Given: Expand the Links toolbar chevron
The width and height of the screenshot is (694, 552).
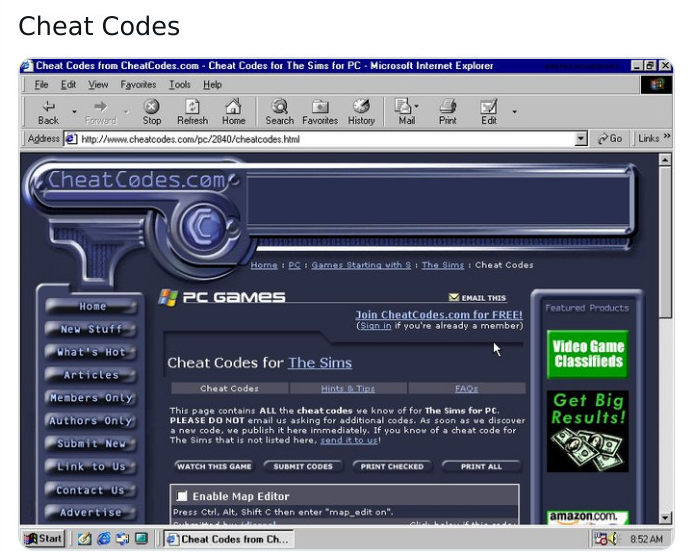Looking at the screenshot, I should [667, 136].
